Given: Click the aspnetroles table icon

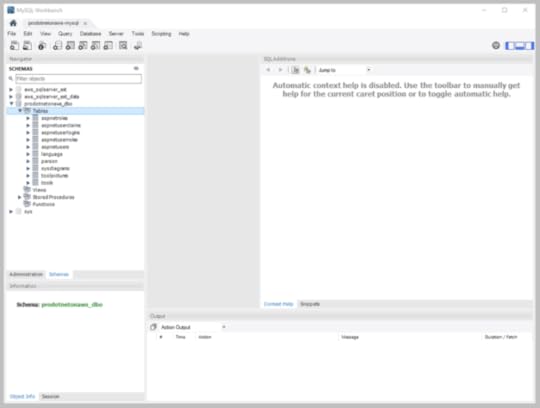Looking at the screenshot, I should (35, 118).
